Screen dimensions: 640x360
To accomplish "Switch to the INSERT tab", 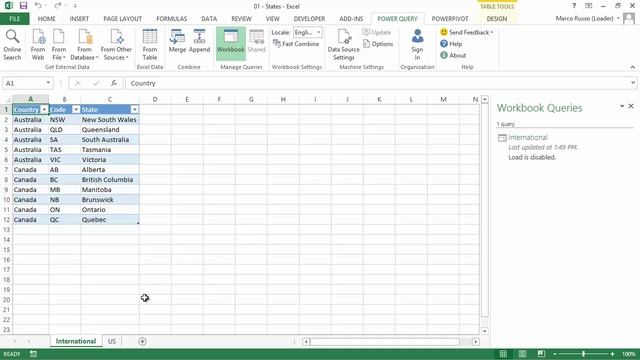I will click(x=79, y=19).
